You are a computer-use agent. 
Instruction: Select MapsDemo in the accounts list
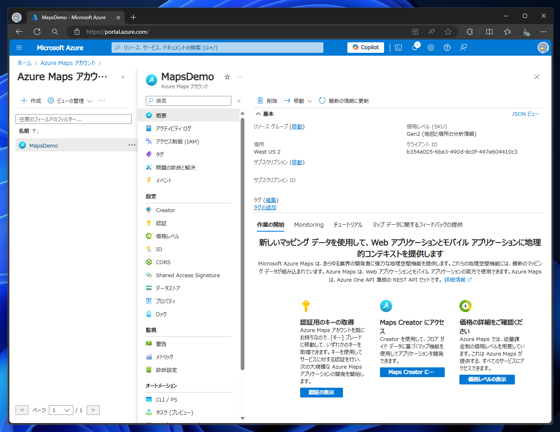(x=43, y=145)
